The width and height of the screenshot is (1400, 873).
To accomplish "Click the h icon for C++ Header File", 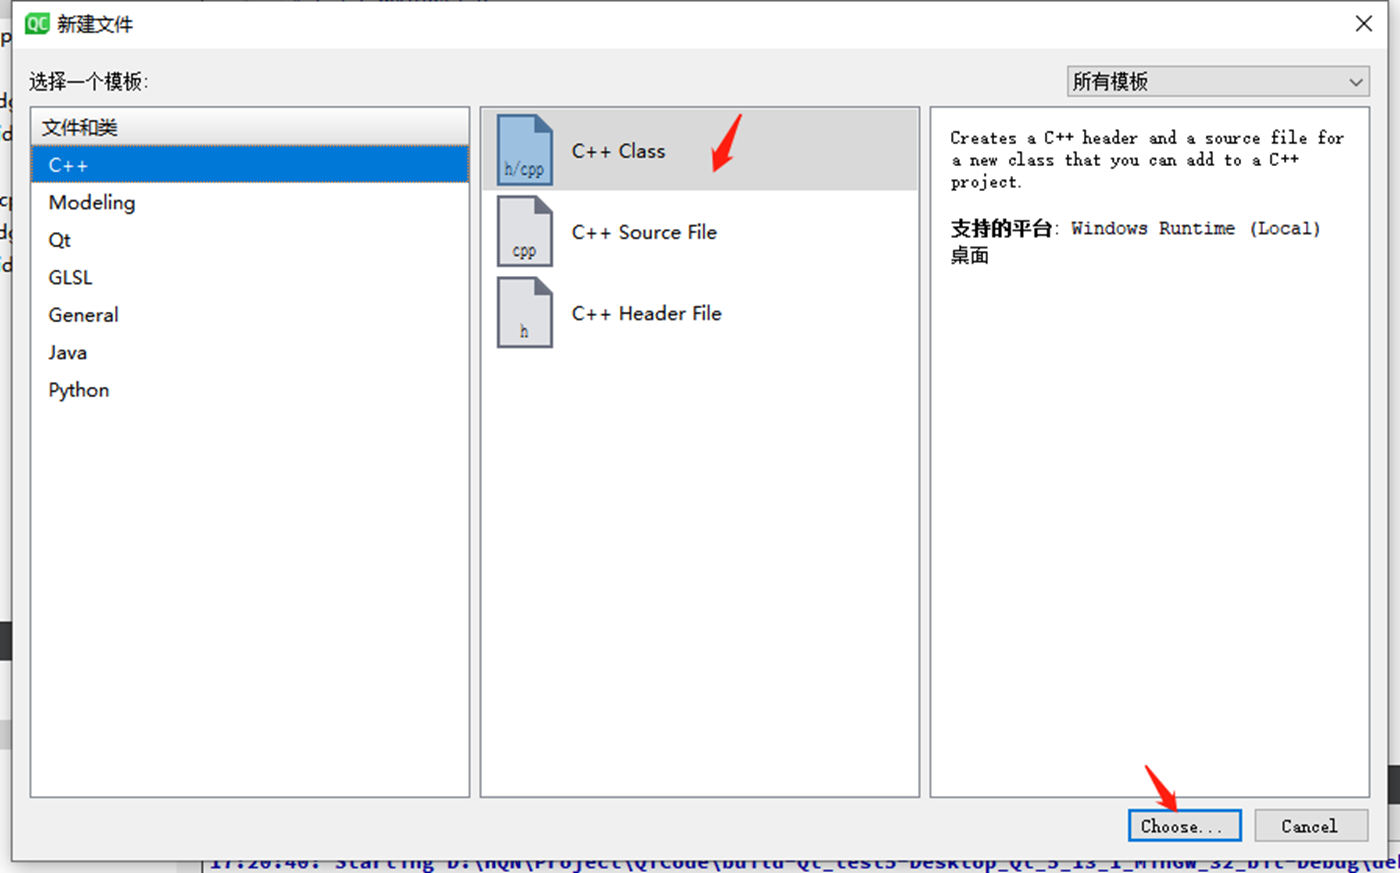I will pyautogui.click(x=525, y=312).
